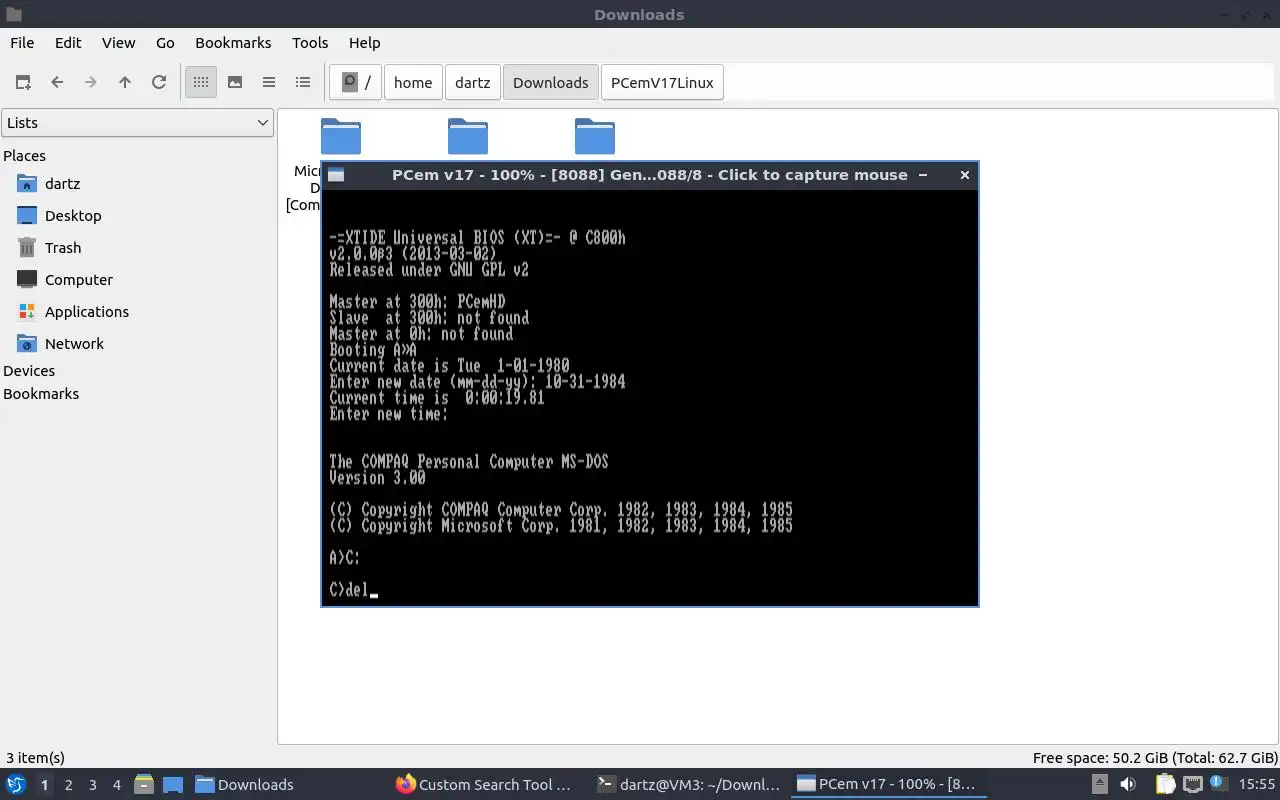Viewport: 1280px width, 800px height.
Task: Open the Go menu
Action: (x=165, y=42)
